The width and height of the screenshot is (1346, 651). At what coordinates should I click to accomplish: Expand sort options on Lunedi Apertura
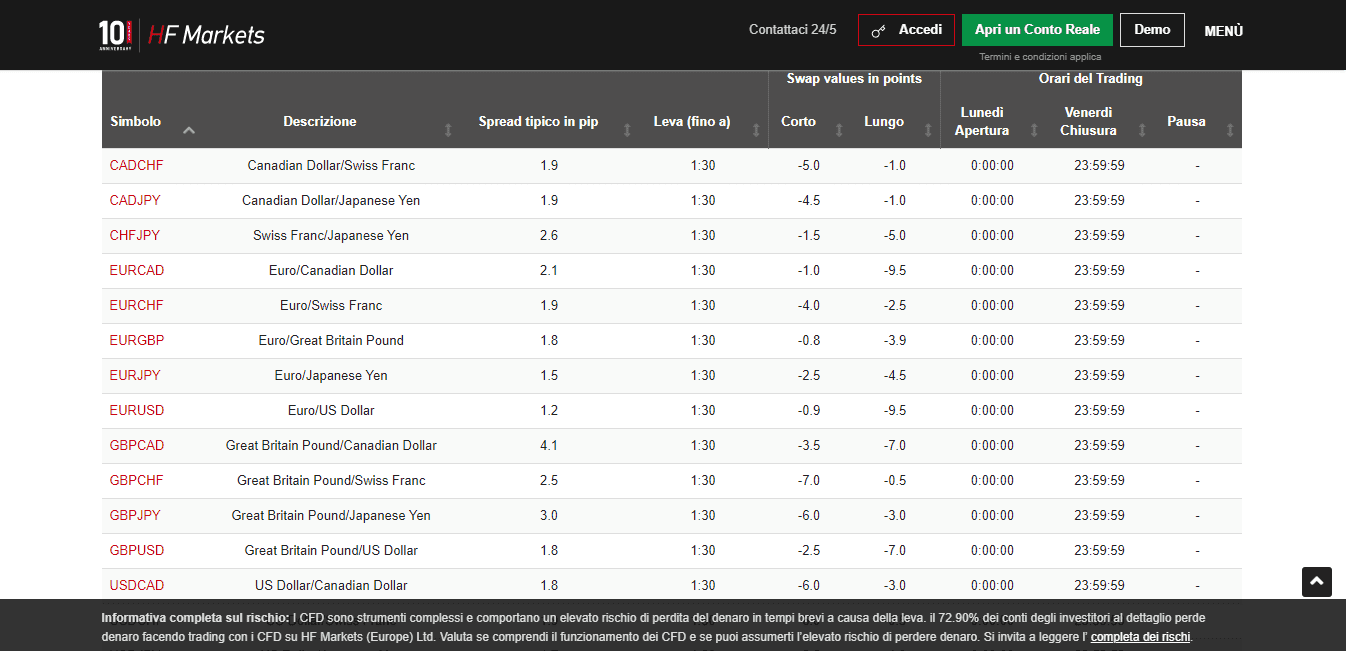click(x=1034, y=130)
